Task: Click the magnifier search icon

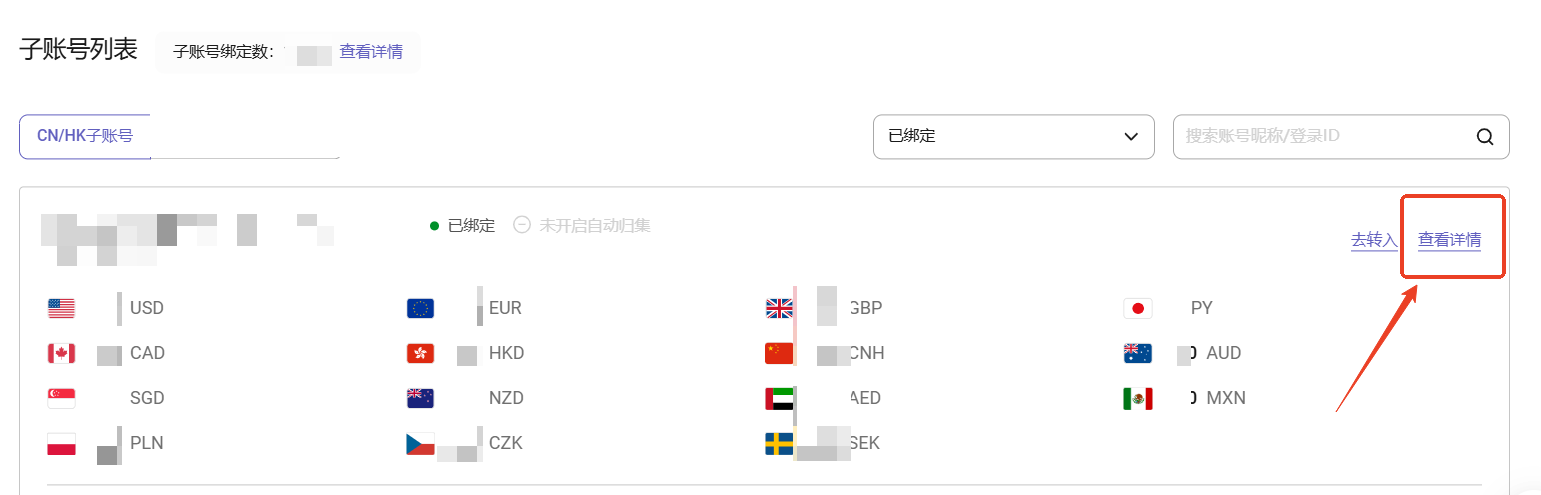Action: pos(1485,137)
